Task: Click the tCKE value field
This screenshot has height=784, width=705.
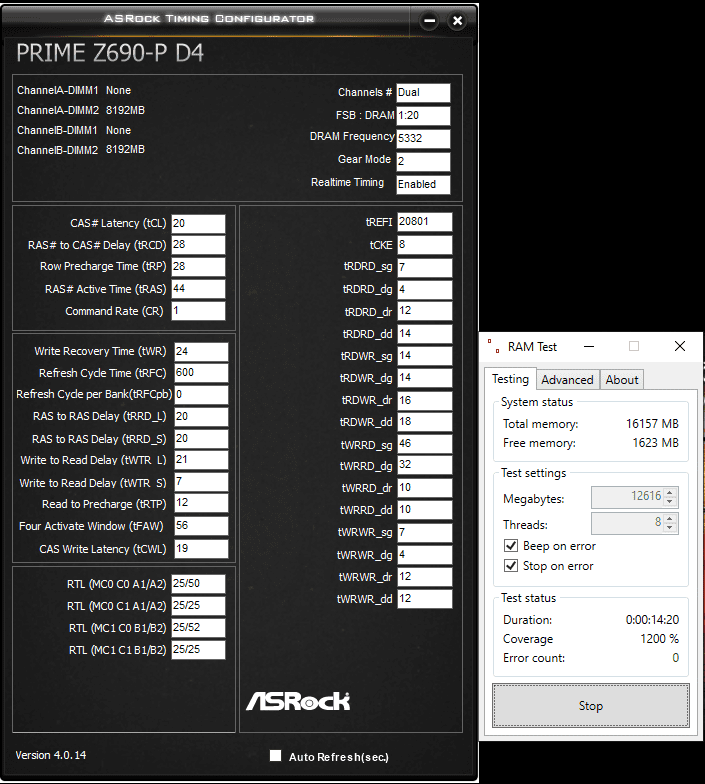Action: point(424,245)
